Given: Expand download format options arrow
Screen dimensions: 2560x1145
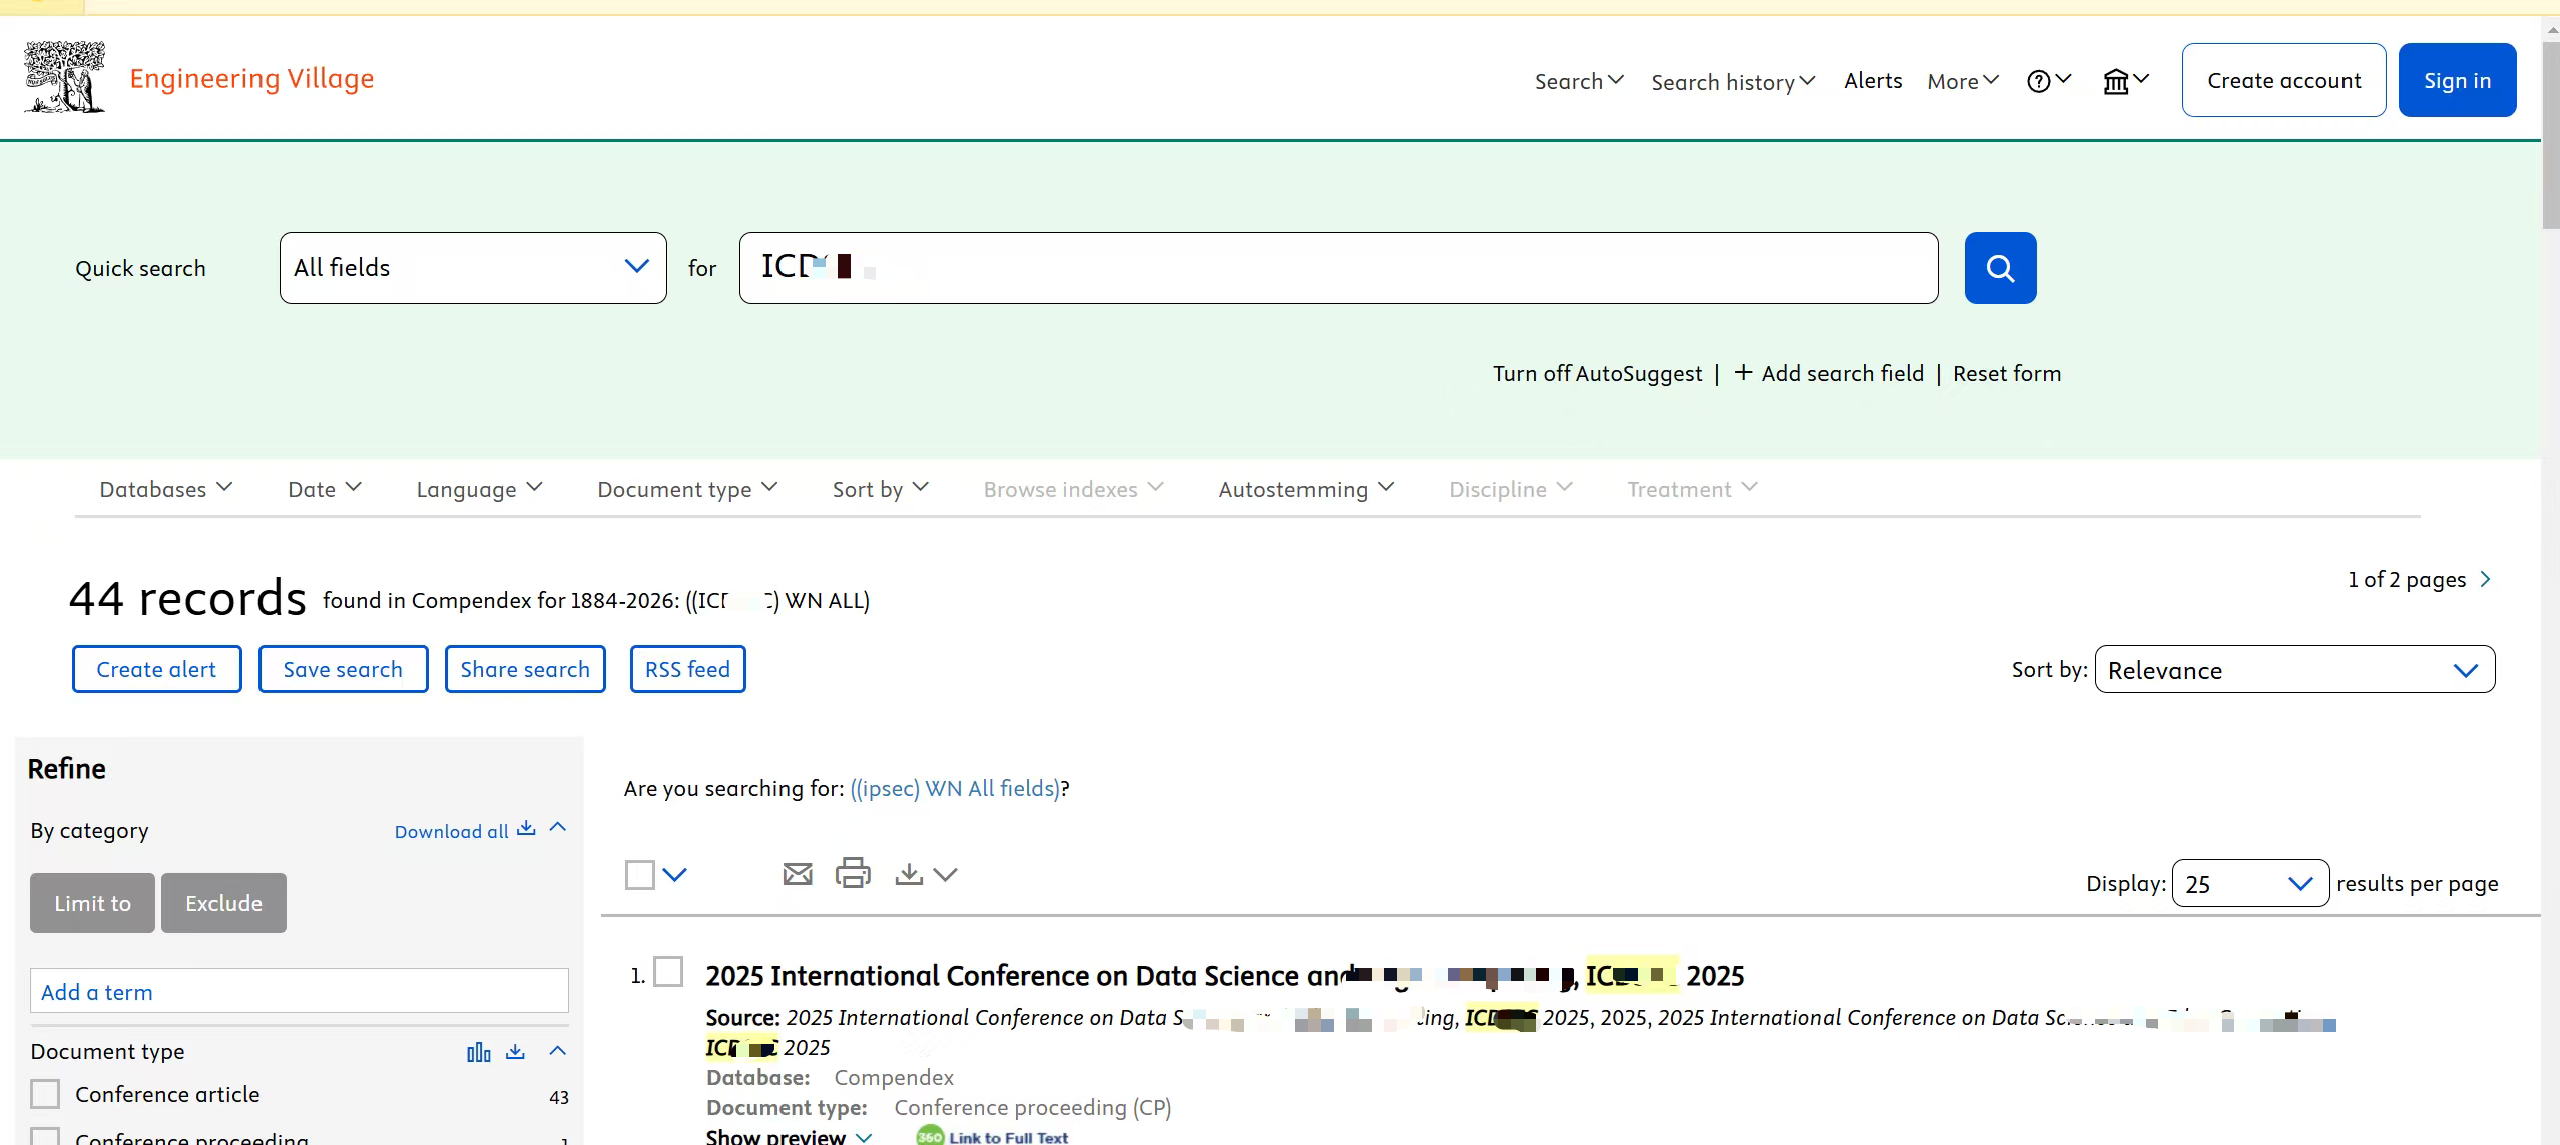Looking at the screenshot, I should pyautogui.click(x=945, y=875).
